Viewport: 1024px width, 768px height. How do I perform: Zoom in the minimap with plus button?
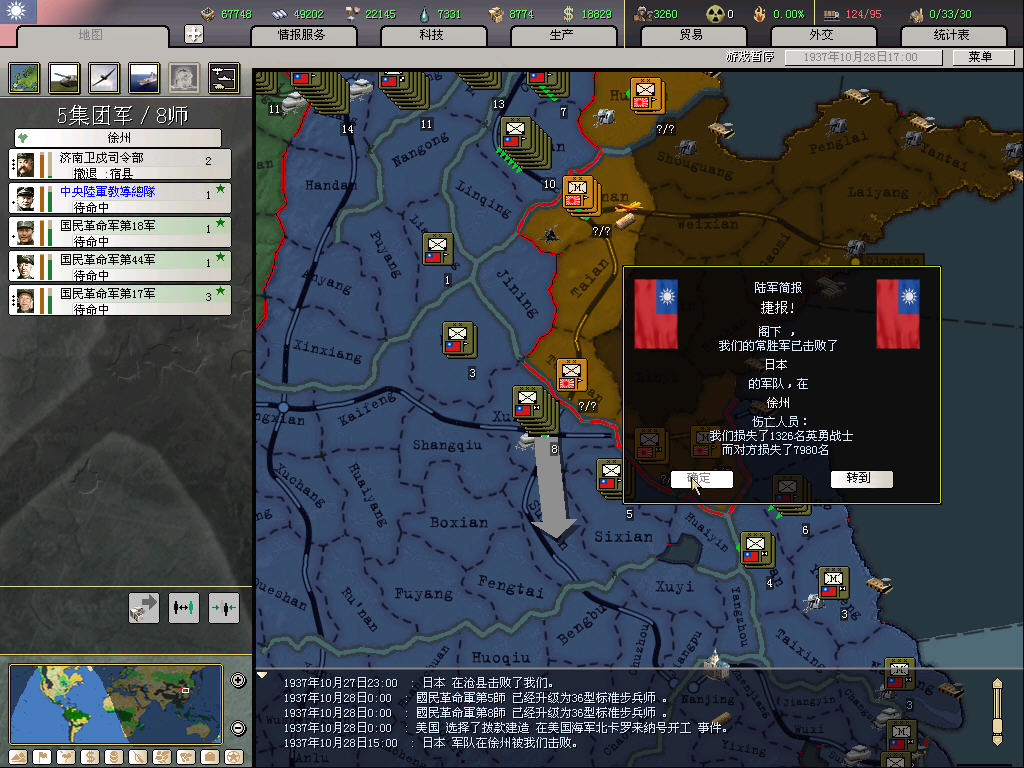(x=238, y=680)
